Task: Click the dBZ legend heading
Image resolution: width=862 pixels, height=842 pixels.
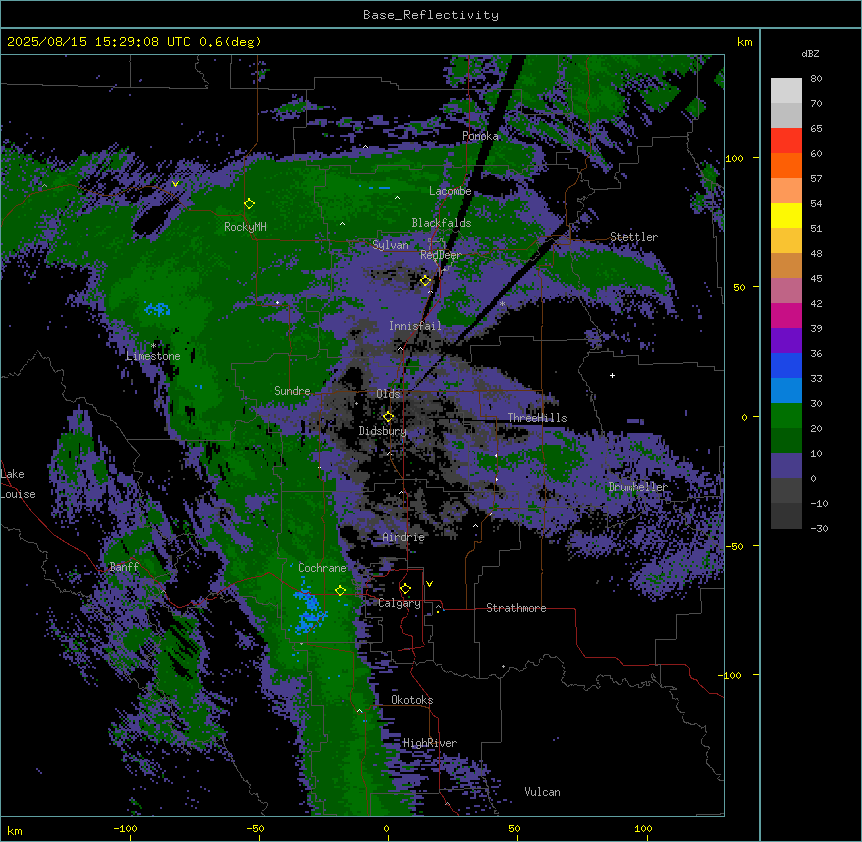Action: pos(810,54)
